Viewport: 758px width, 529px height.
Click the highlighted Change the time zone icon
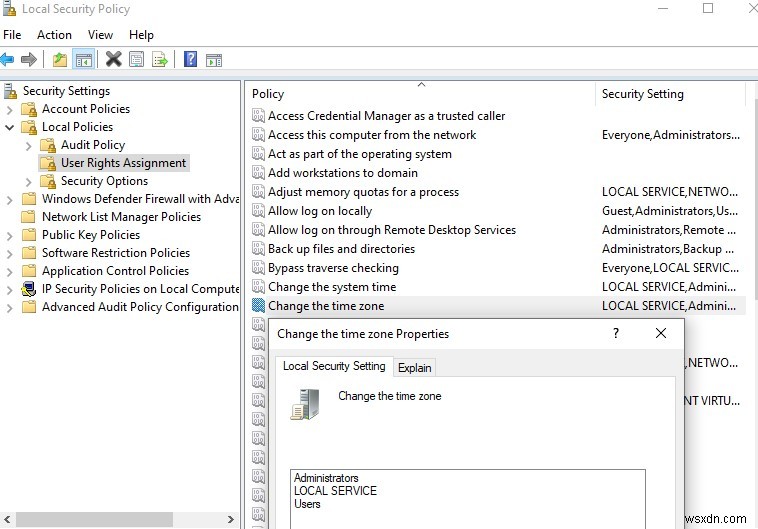pyautogui.click(x=259, y=306)
